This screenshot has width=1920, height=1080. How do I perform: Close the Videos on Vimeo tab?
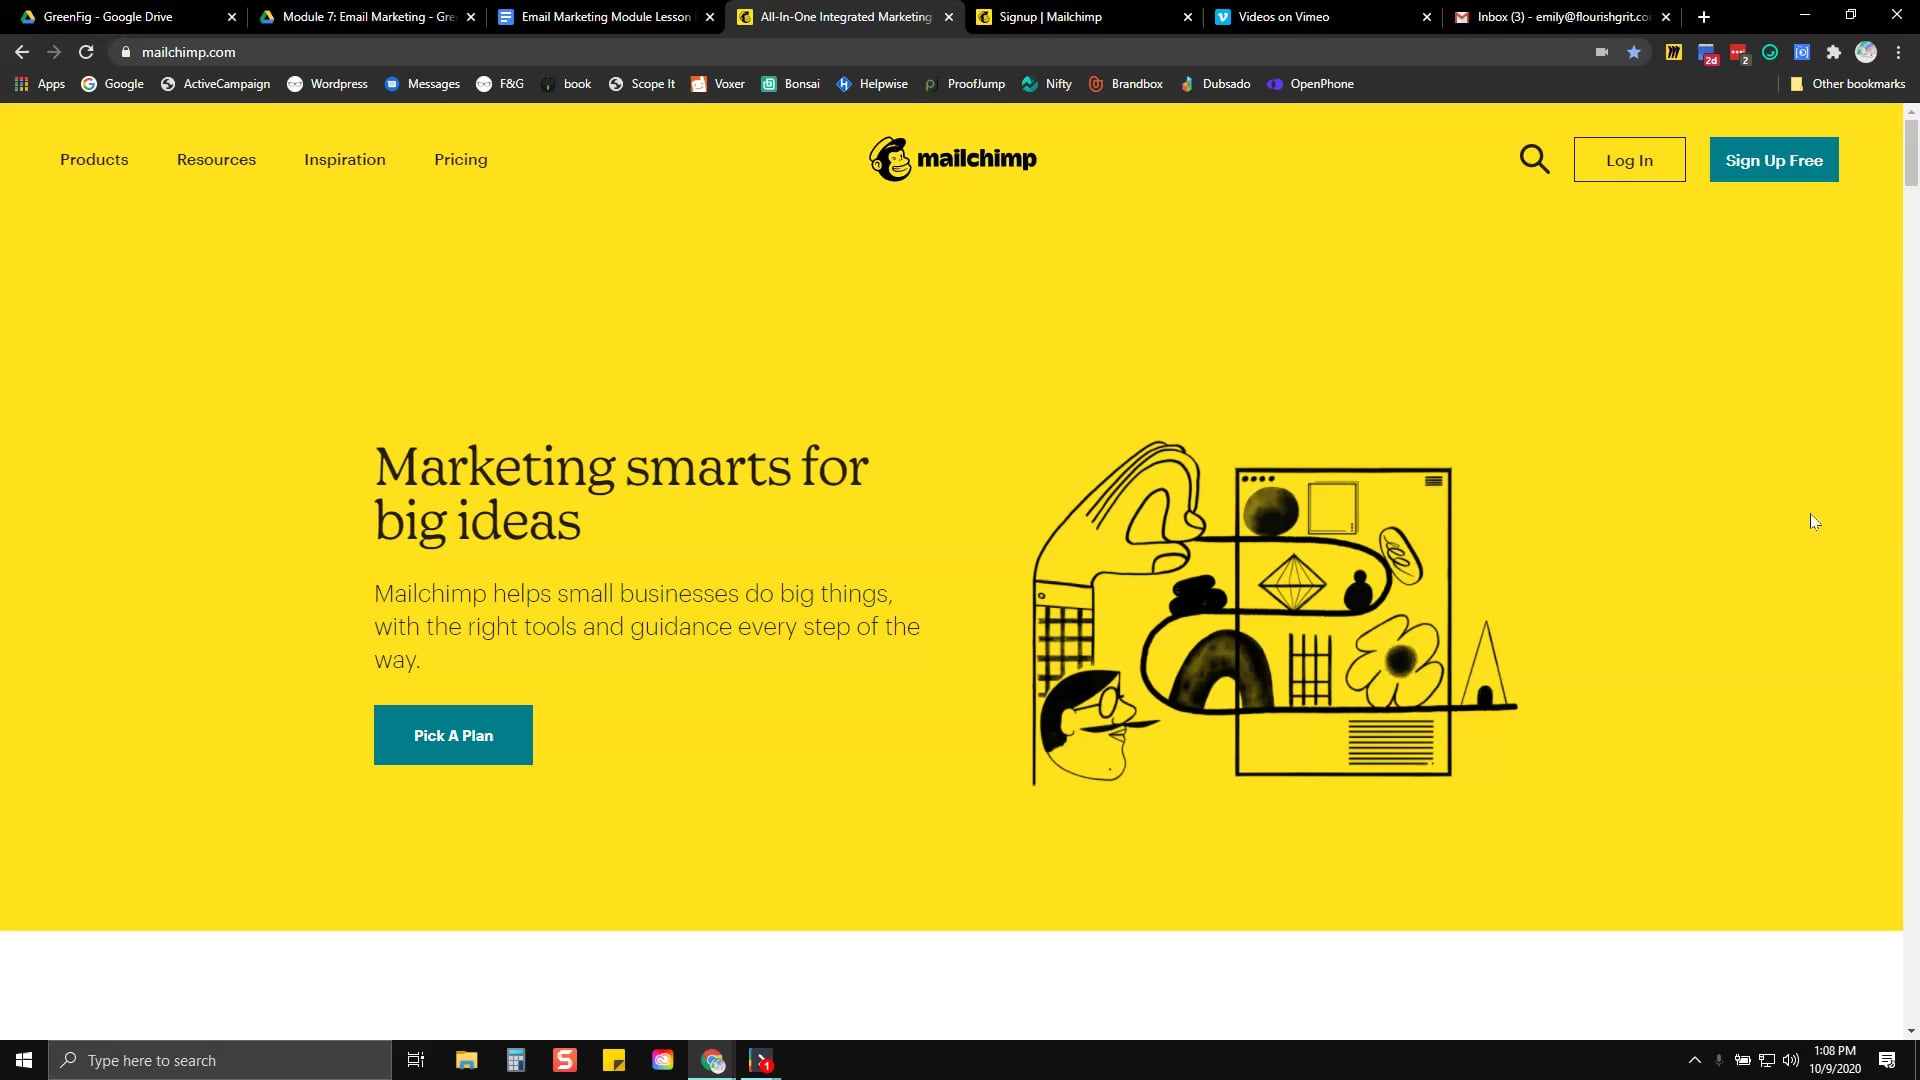point(1426,17)
